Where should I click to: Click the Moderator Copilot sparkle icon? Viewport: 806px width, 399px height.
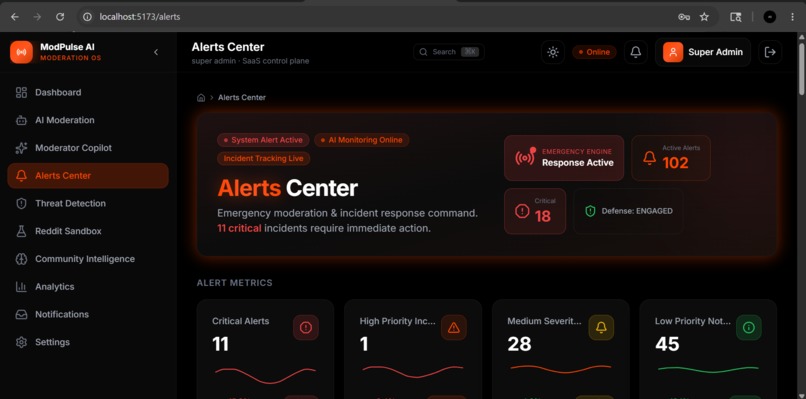pyautogui.click(x=21, y=148)
